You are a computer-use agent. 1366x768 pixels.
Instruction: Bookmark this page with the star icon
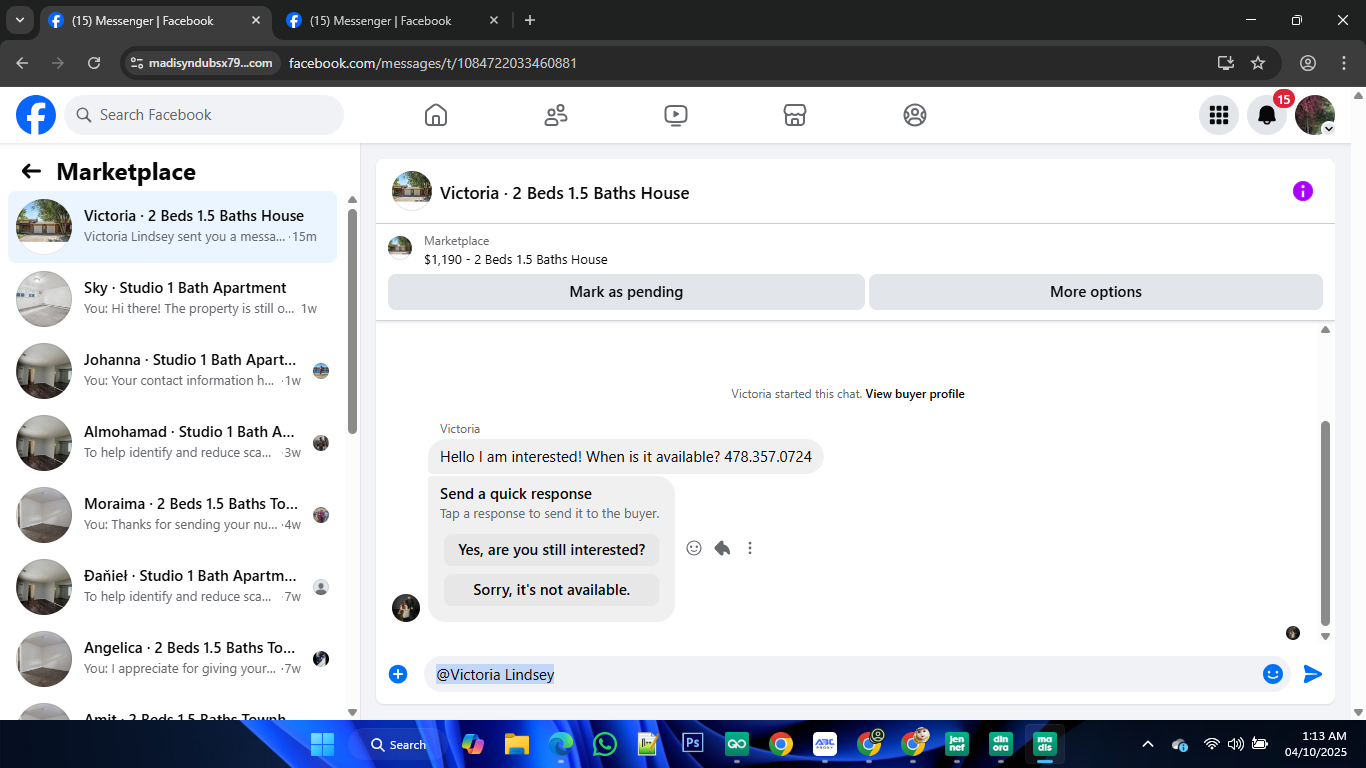1258,63
